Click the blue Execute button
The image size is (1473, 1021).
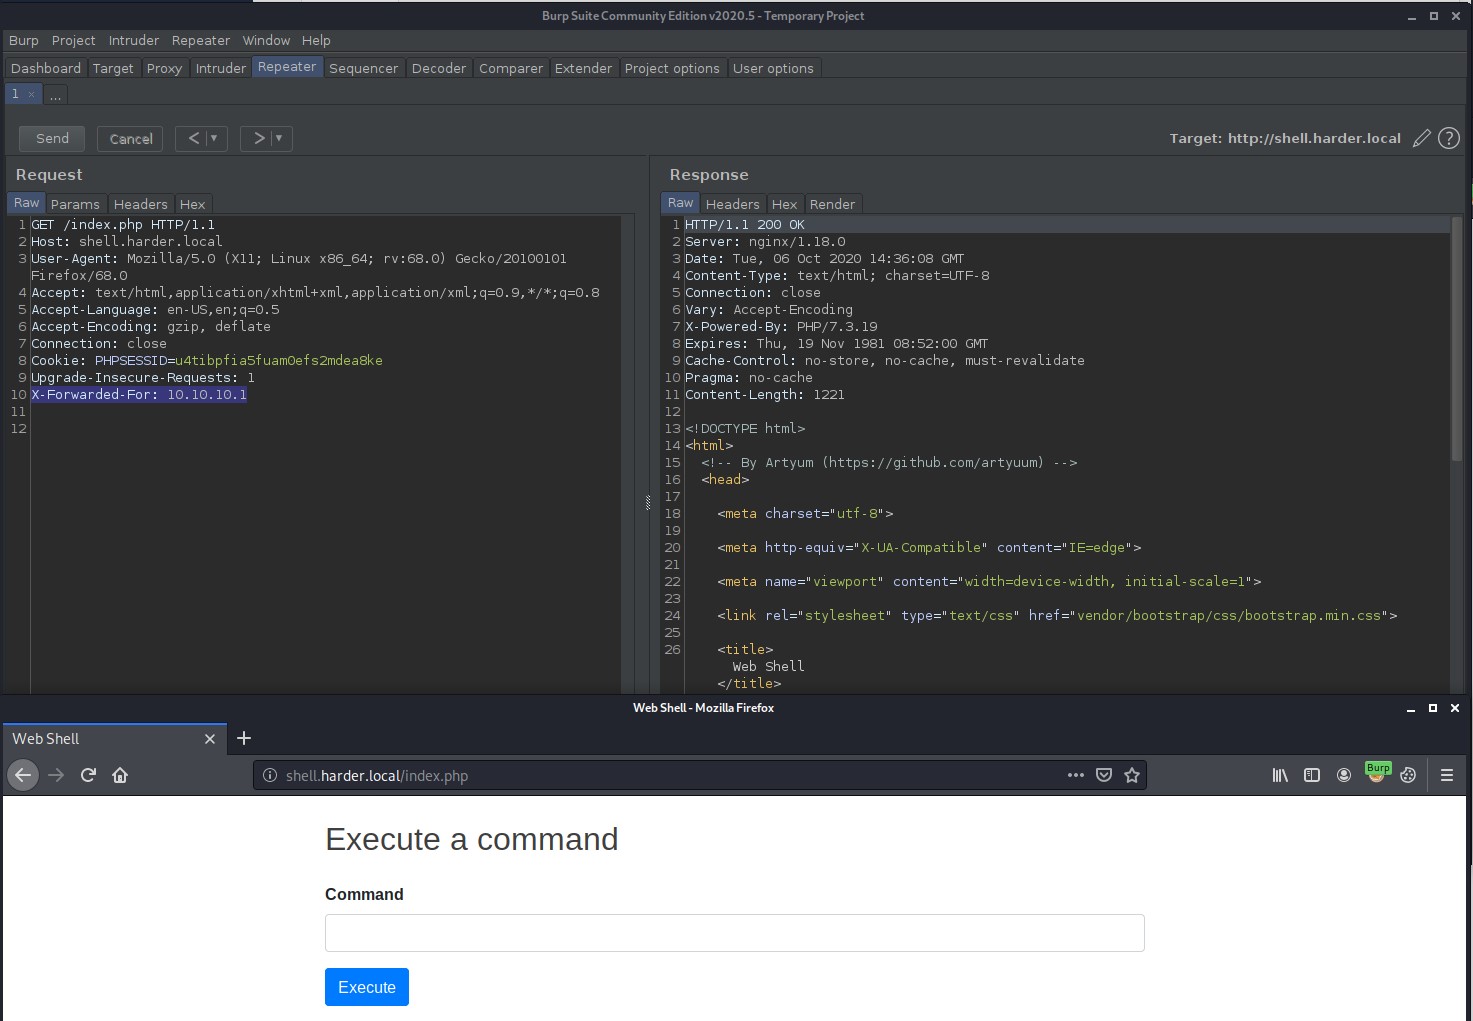pos(367,987)
